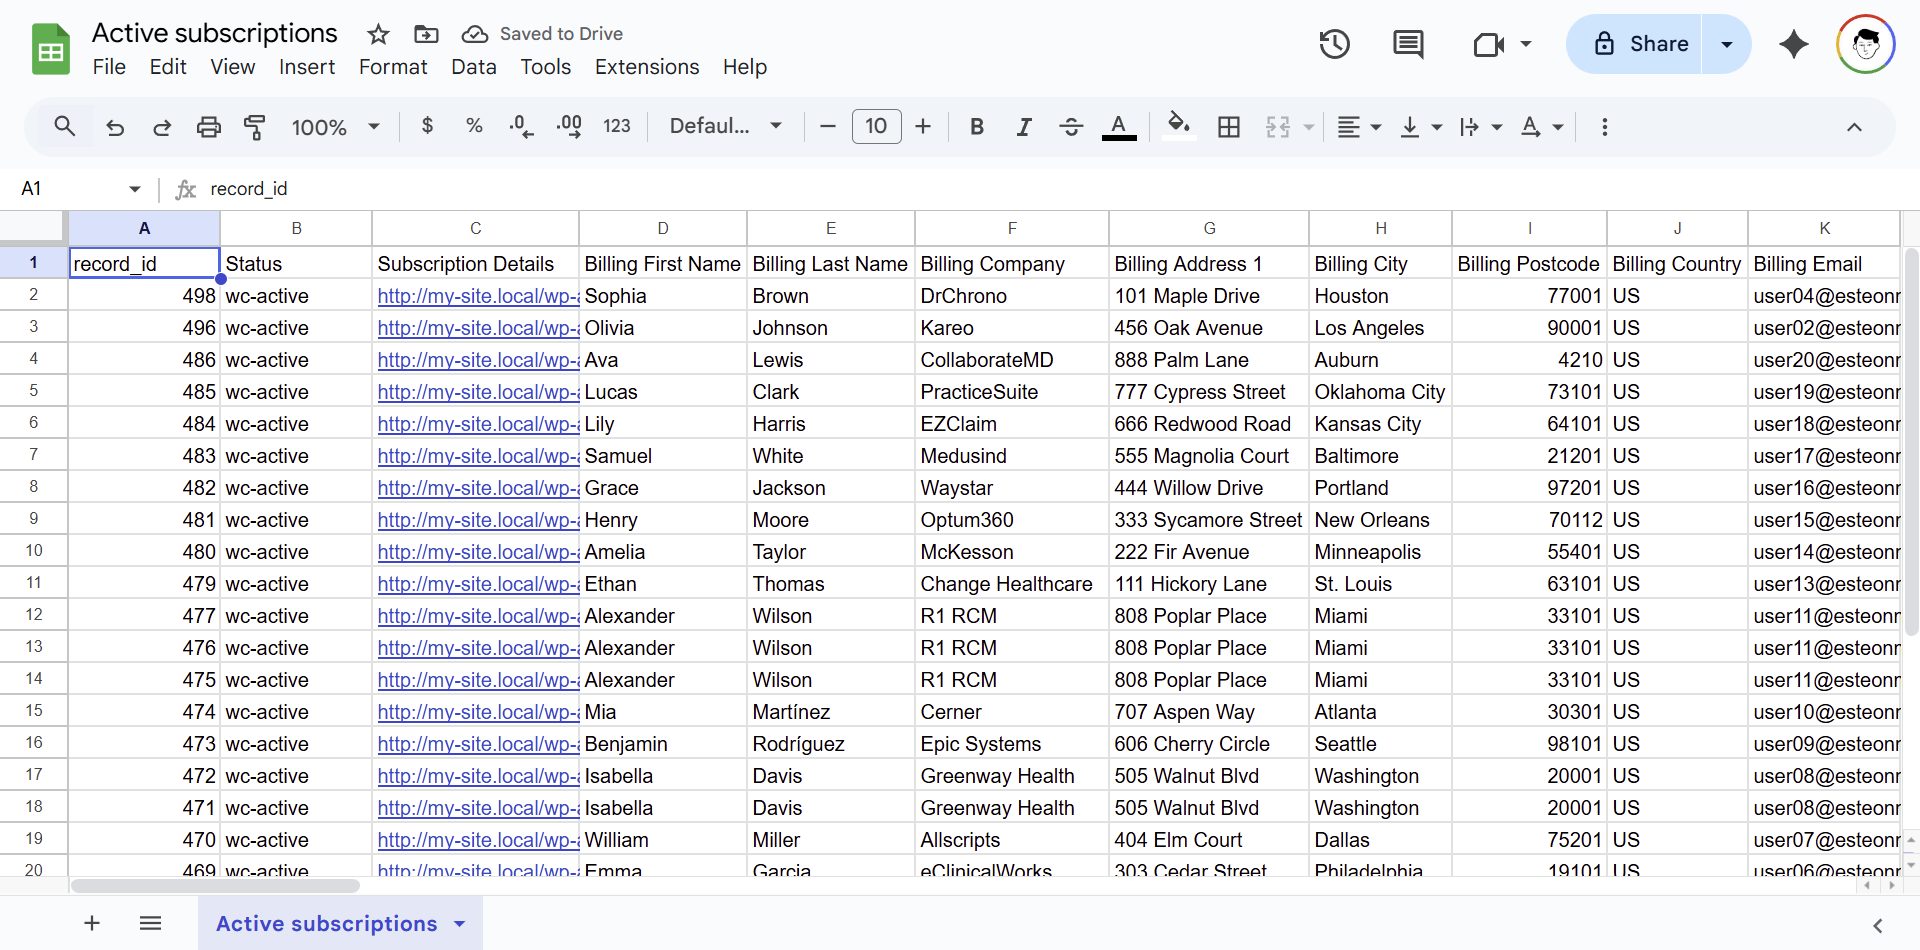Open the name box dropdown

(x=135, y=189)
